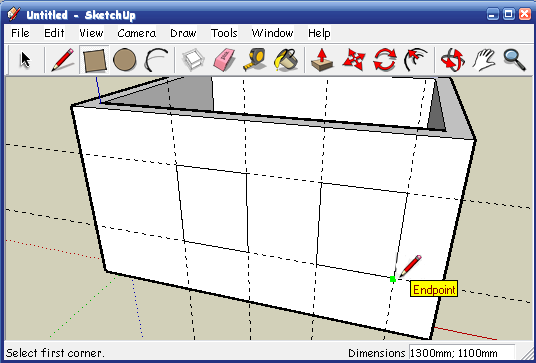
Task: Choose the Arc tool
Action: pos(156,60)
